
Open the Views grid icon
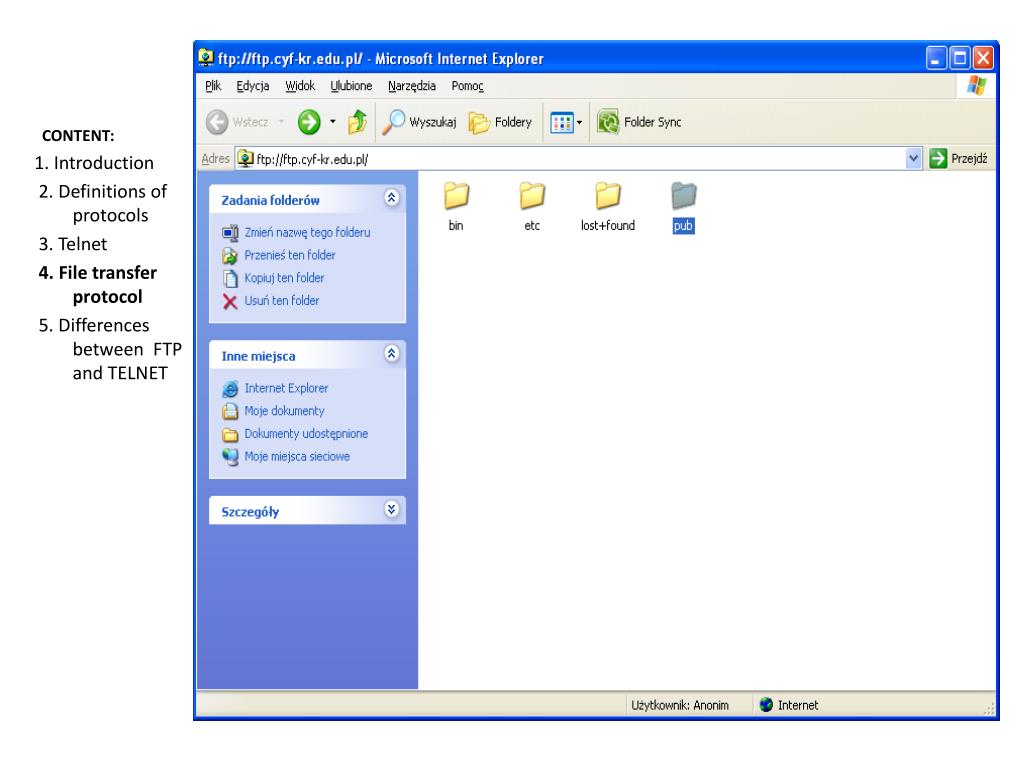(x=561, y=122)
